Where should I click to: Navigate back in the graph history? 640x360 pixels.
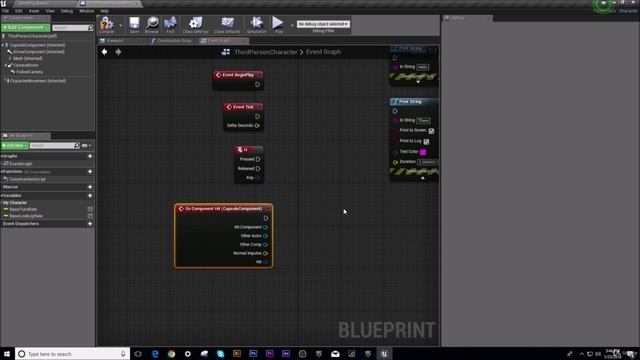tap(104, 52)
